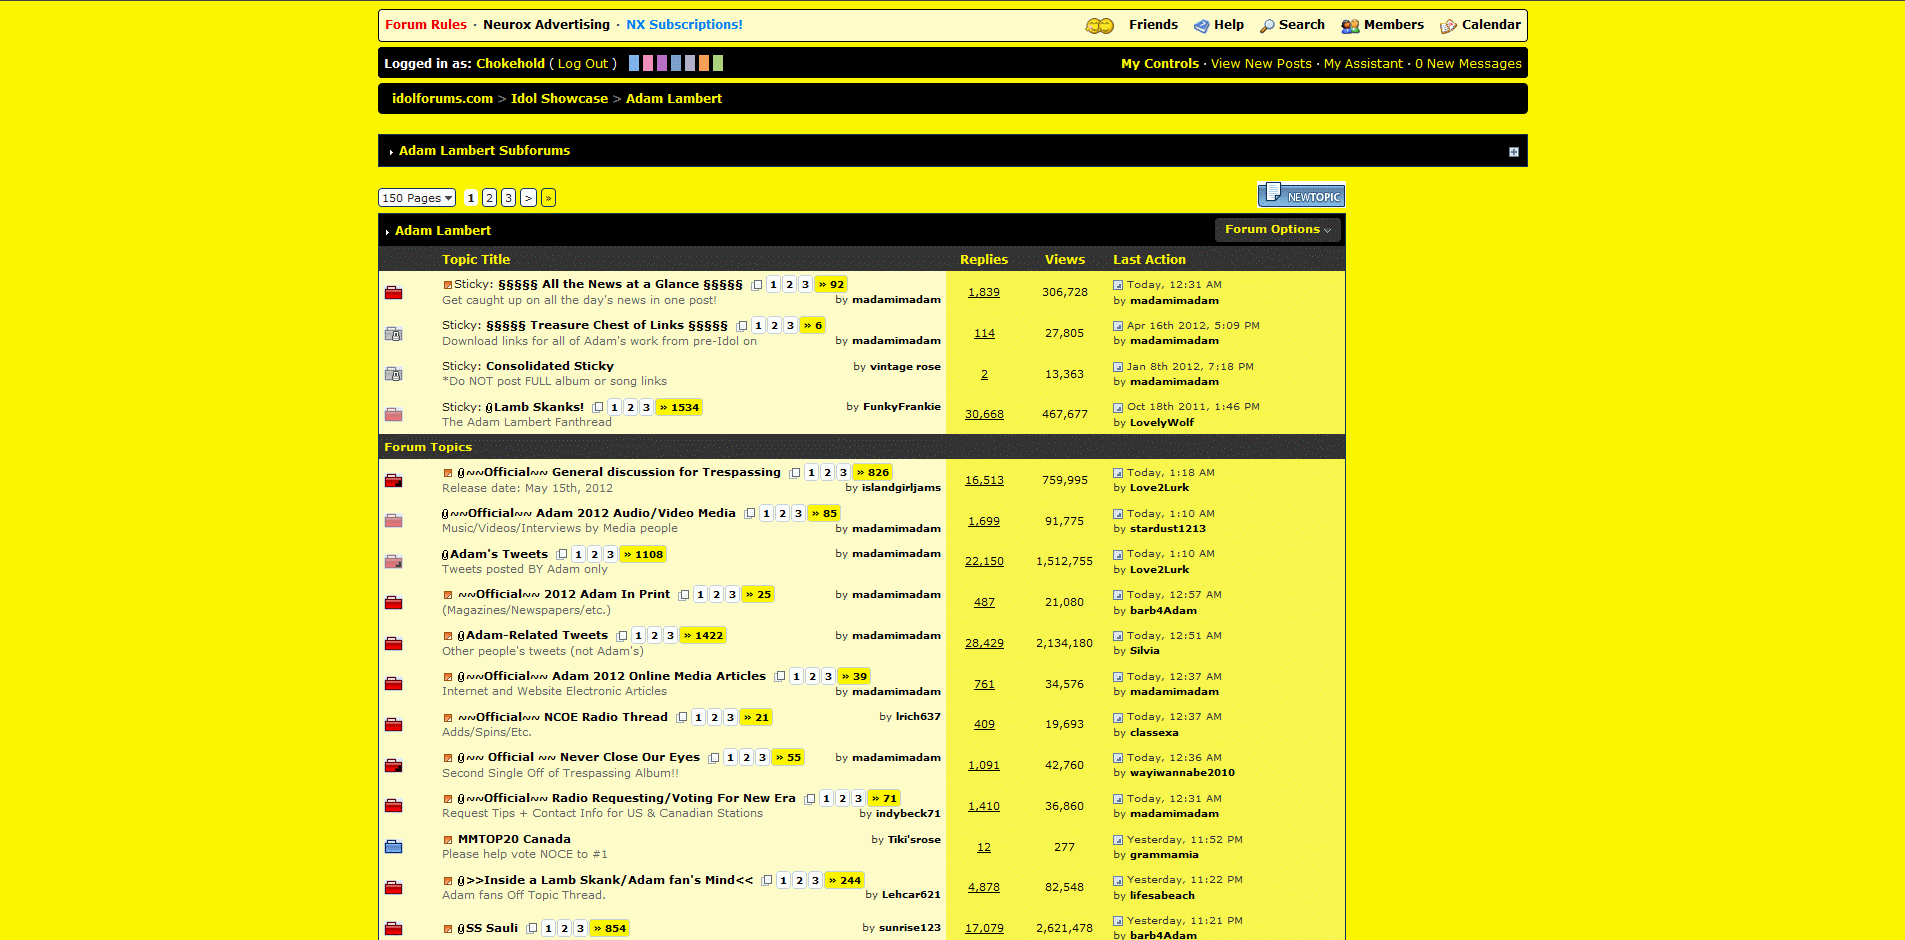Click next page arrow in forum pagination
Viewport: 1905px width, 940px height.
click(x=528, y=198)
